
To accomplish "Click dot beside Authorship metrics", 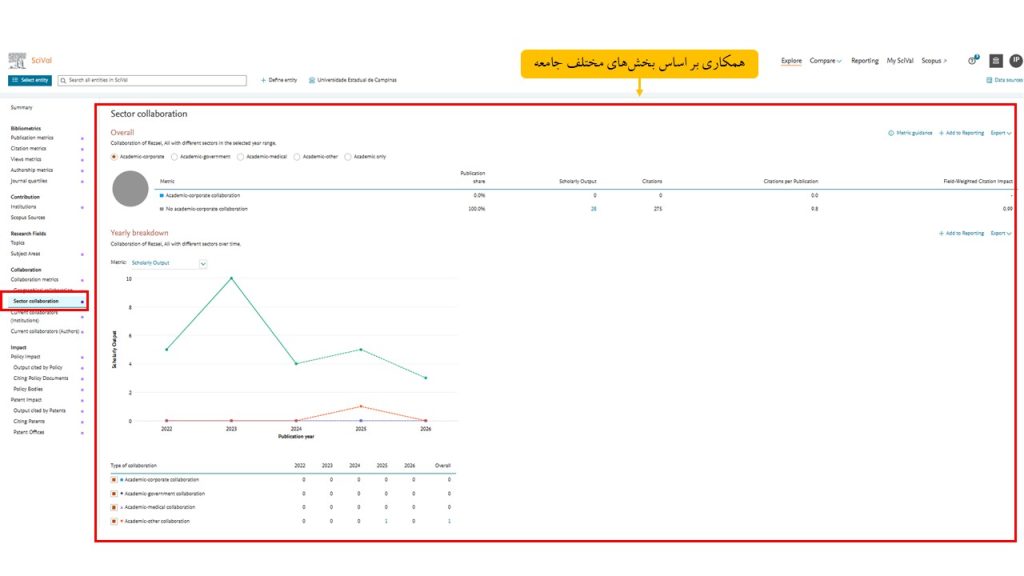I will tap(82, 170).
